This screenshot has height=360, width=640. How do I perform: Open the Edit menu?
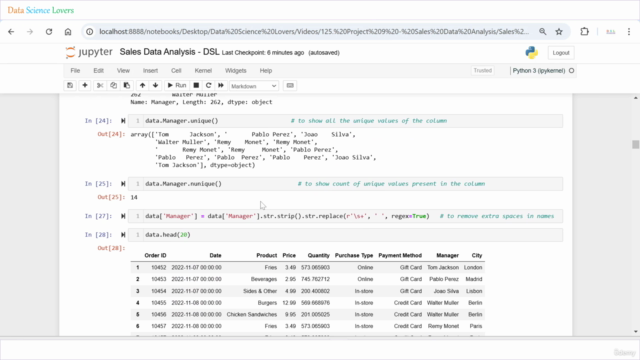(x=98, y=71)
